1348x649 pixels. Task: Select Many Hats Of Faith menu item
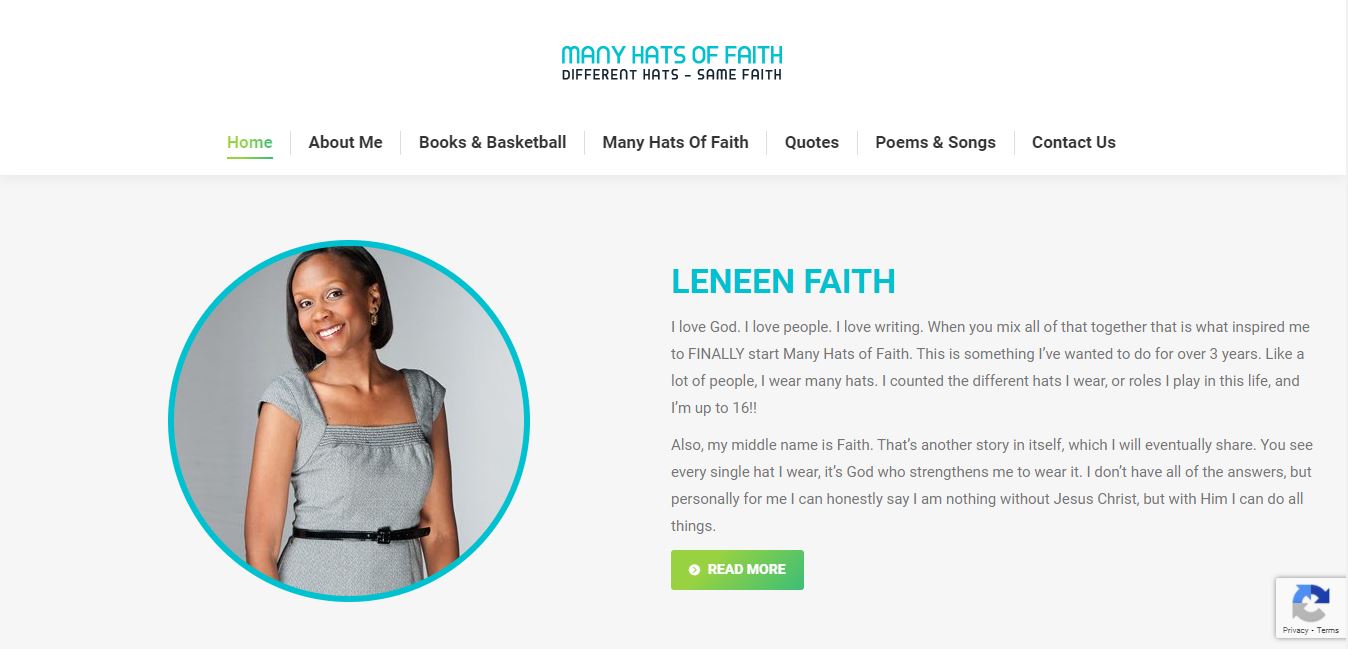(675, 142)
